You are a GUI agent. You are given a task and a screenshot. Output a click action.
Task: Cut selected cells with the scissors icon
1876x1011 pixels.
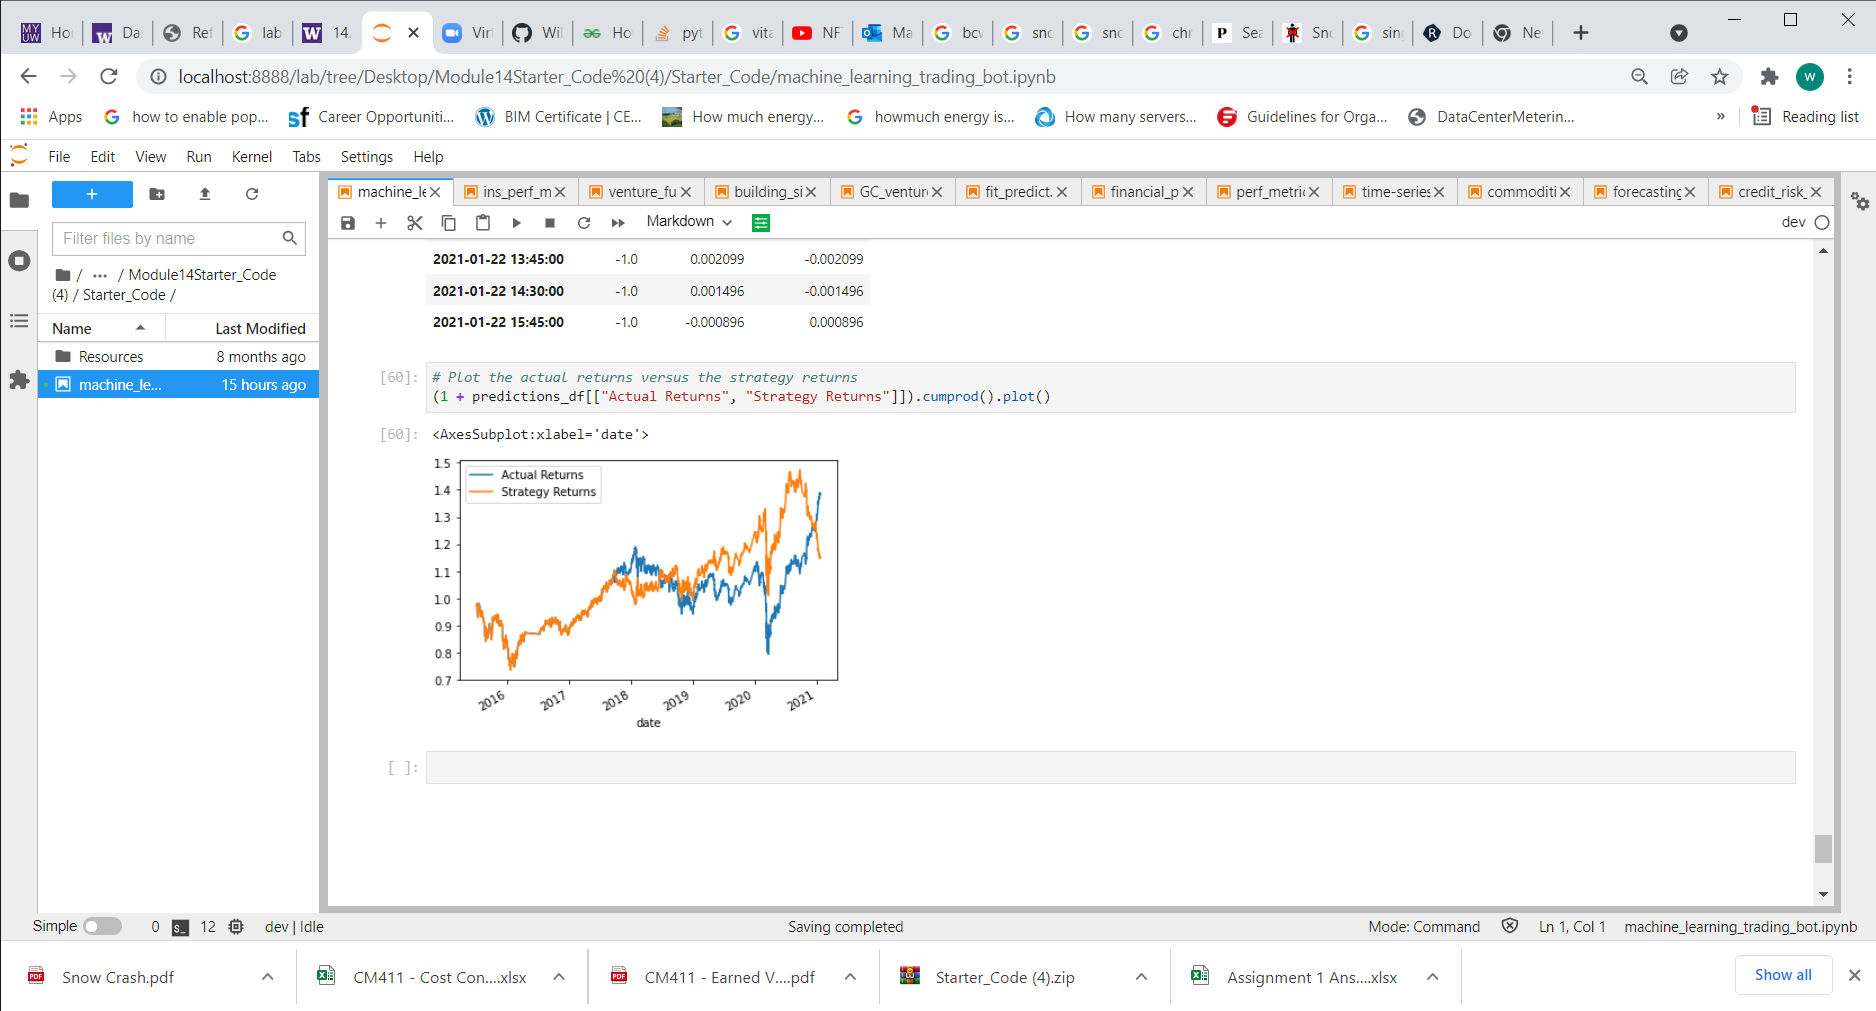click(x=415, y=223)
